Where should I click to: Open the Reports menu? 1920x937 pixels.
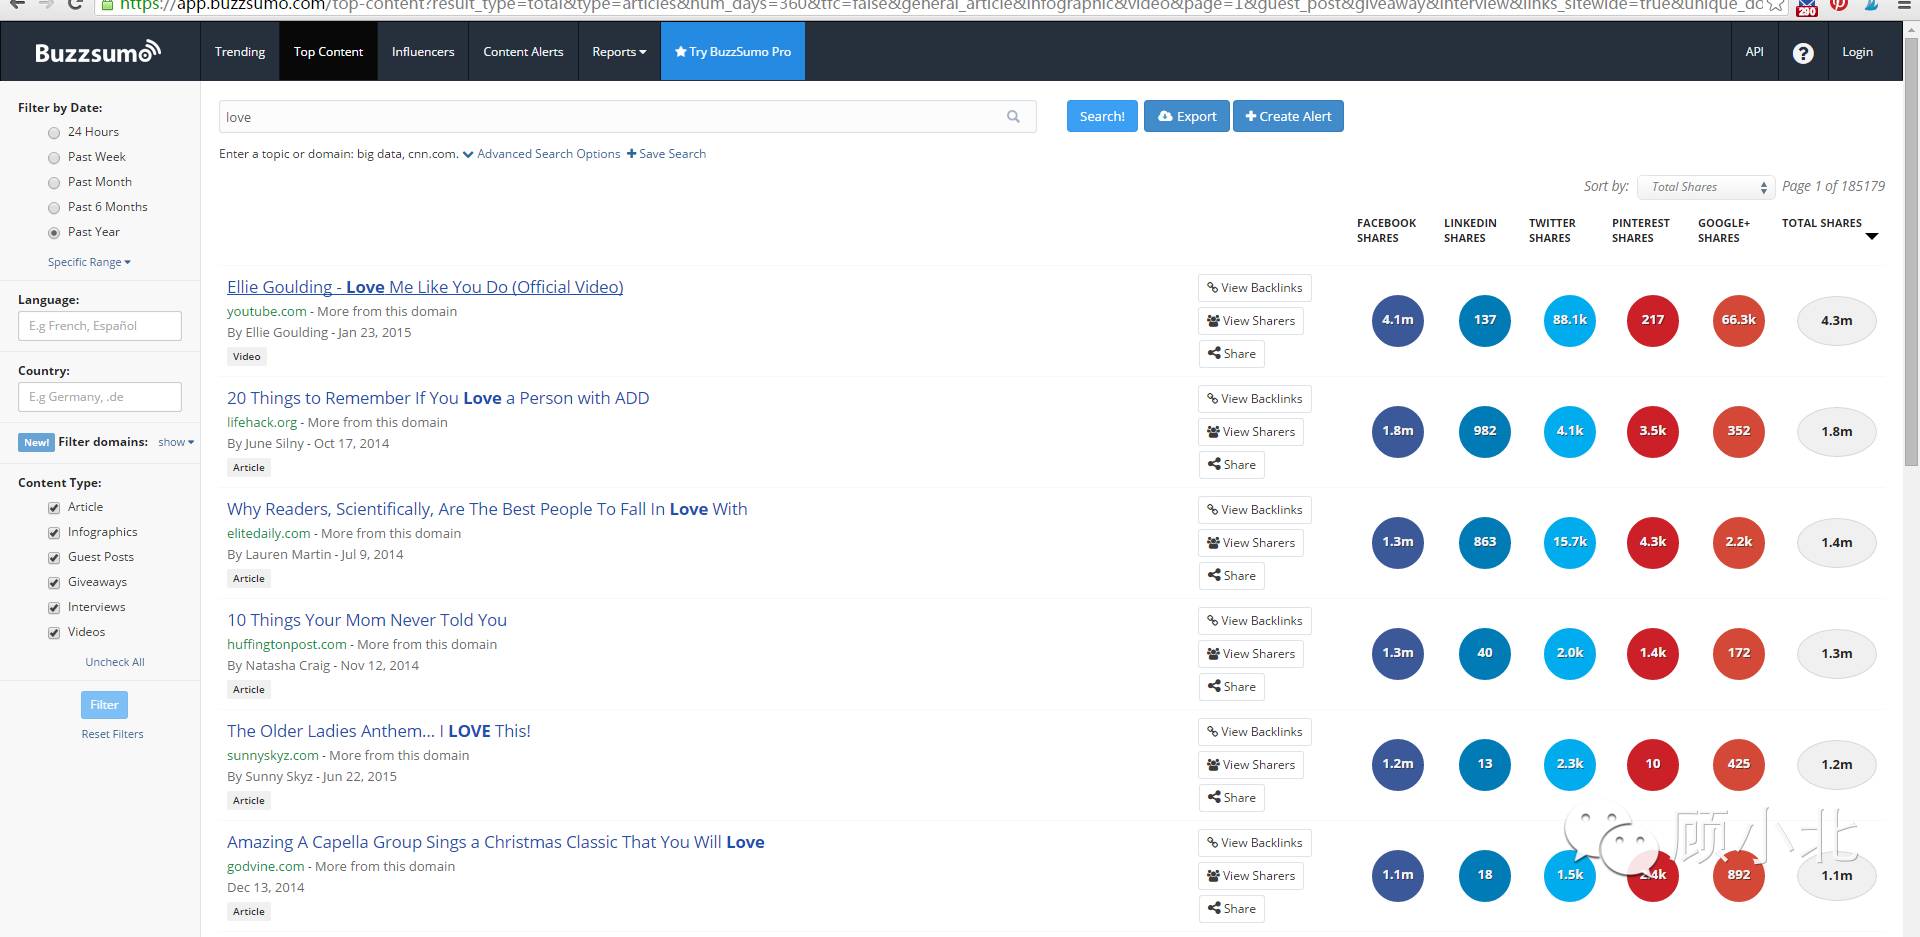pyautogui.click(x=619, y=52)
